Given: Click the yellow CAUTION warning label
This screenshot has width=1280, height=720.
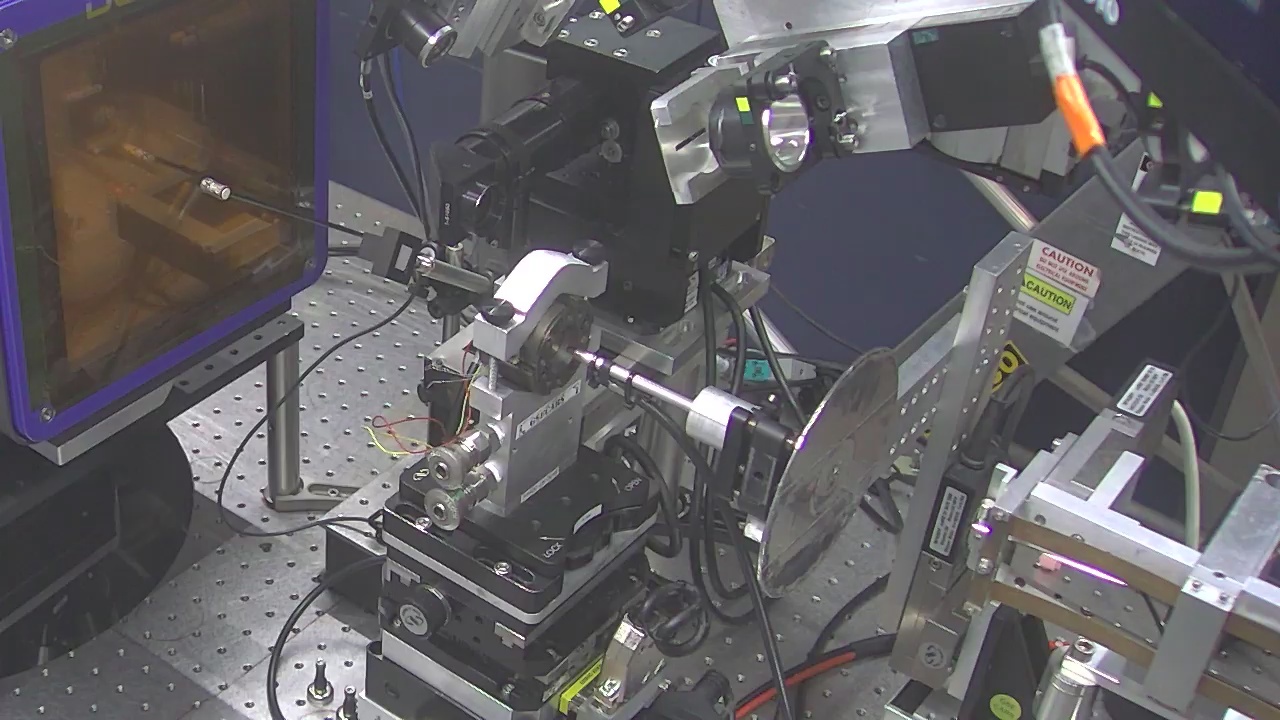Looking at the screenshot, I should coord(1048,294).
